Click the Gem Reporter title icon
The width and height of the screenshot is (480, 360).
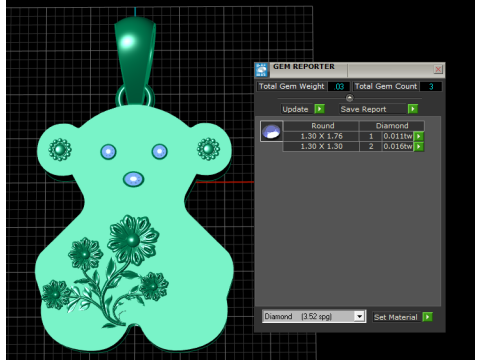261,70
